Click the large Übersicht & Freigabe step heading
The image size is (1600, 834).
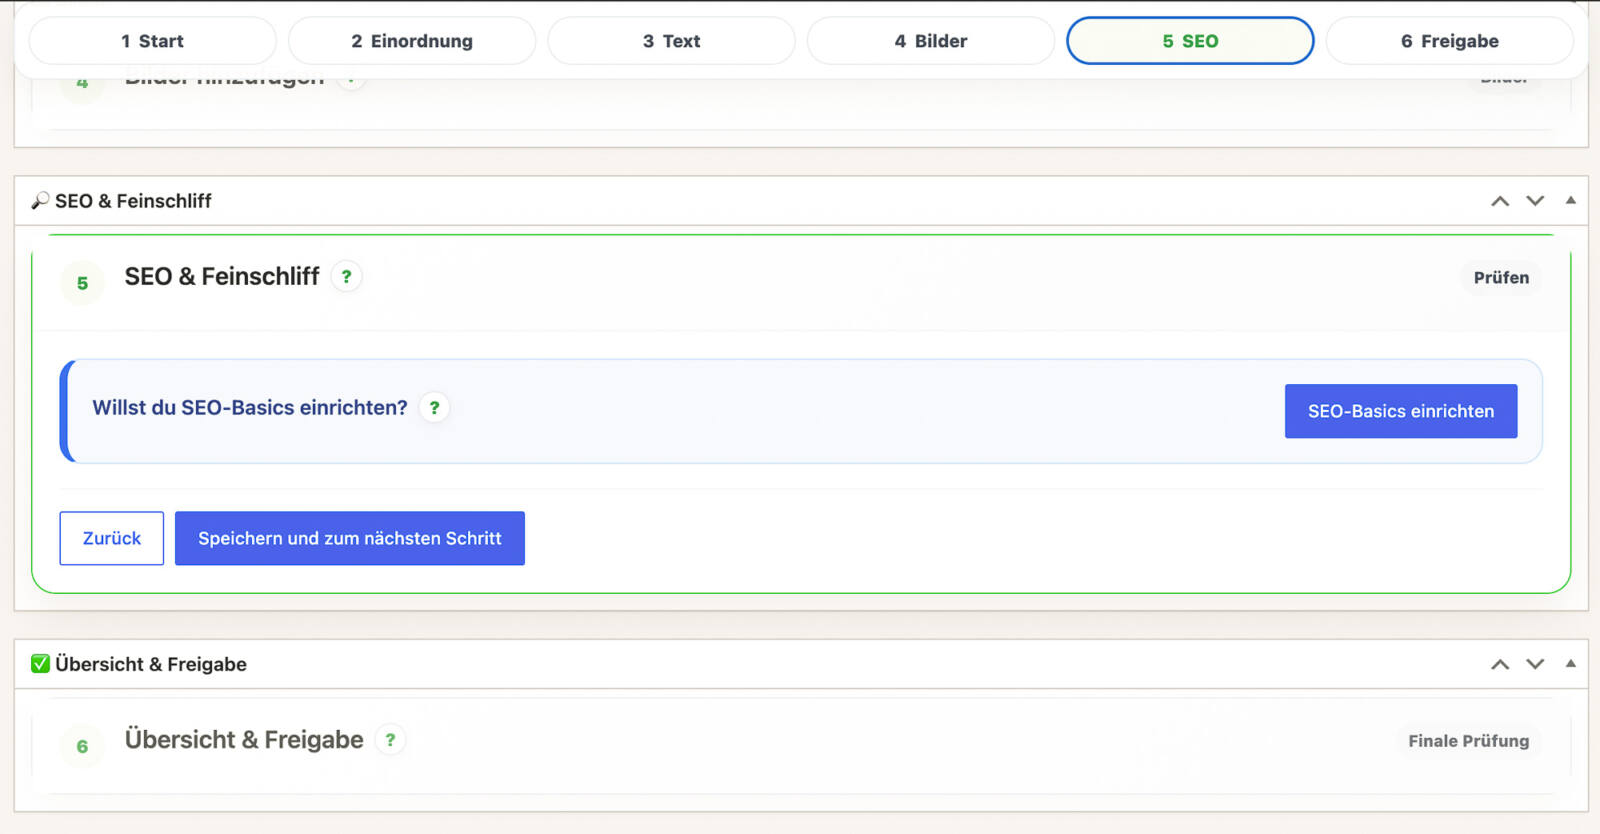coord(244,740)
